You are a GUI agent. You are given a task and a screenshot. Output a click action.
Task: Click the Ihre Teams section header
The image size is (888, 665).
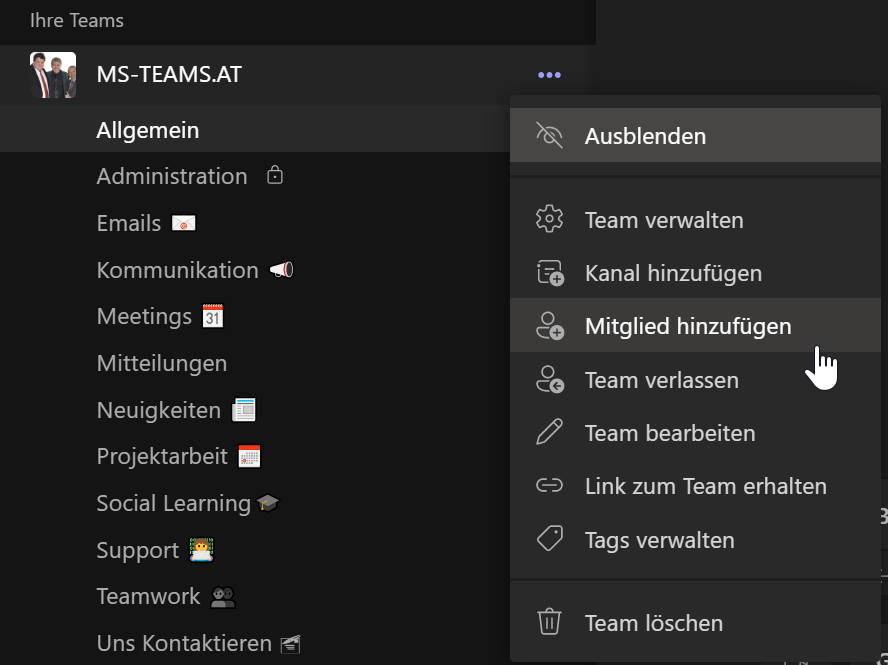click(x=76, y=20)
